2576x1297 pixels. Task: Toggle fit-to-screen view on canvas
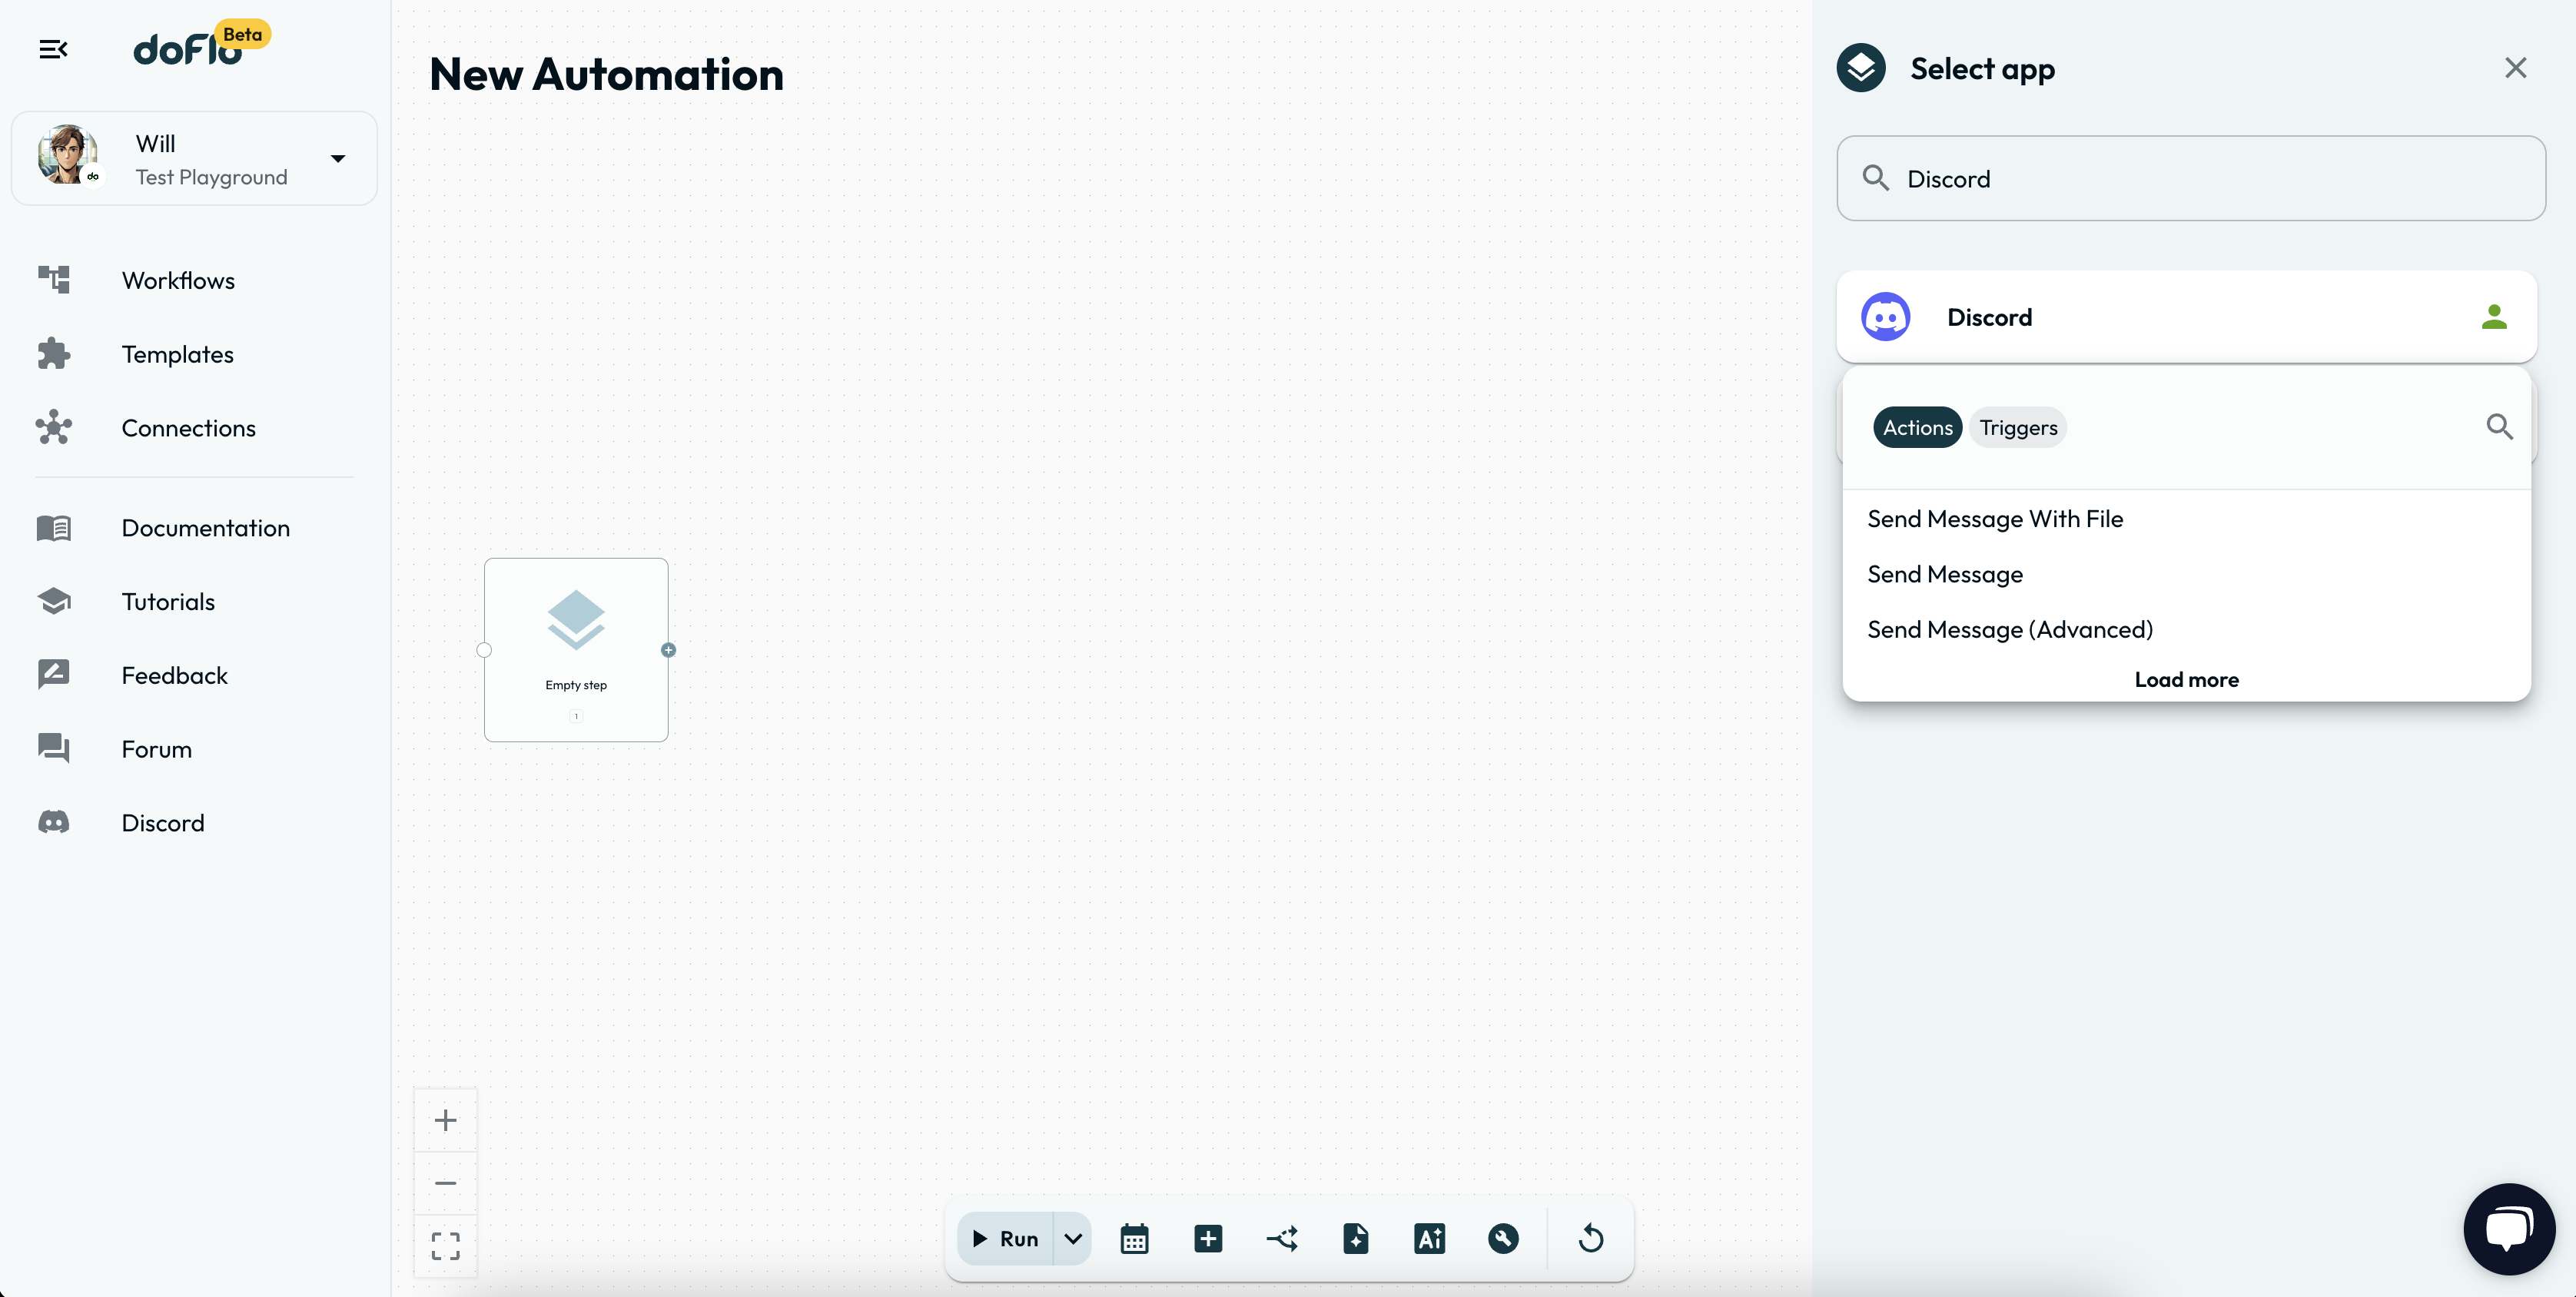[x=445, y=1245]
